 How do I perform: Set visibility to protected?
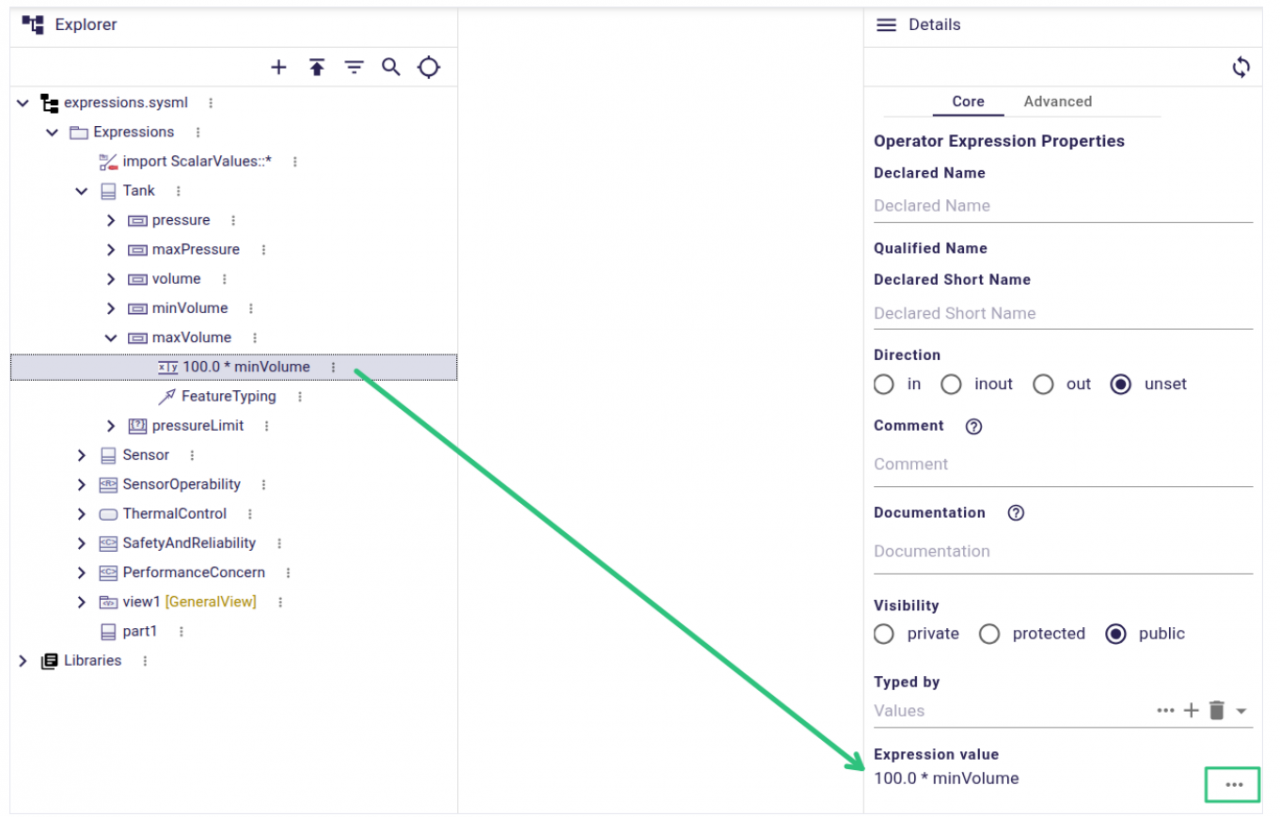point(989,634)
